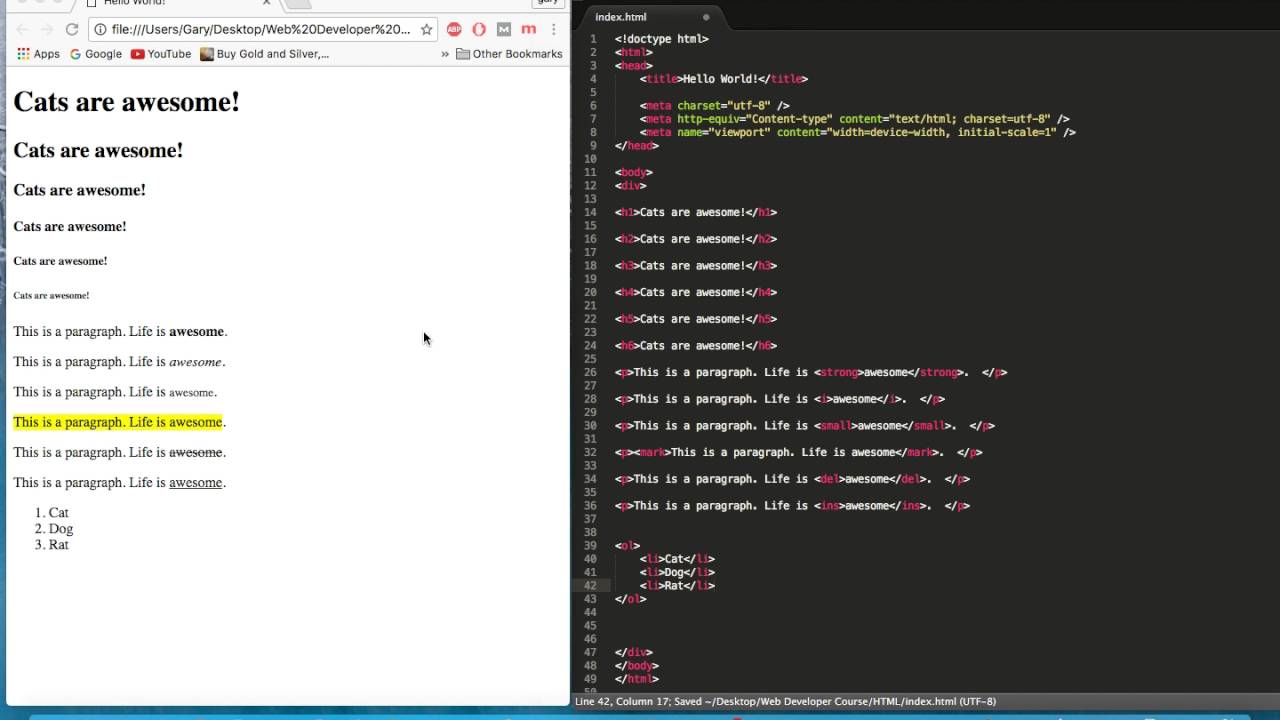The image size is (1280, 720).
Task: Open the Apps bookmark shortcut
Action: tap(38, 54)
